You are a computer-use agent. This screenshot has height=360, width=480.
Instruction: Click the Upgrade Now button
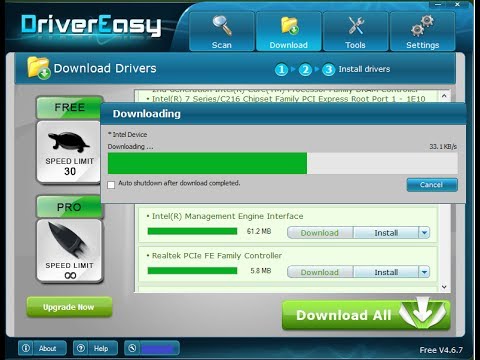point(69,307)
